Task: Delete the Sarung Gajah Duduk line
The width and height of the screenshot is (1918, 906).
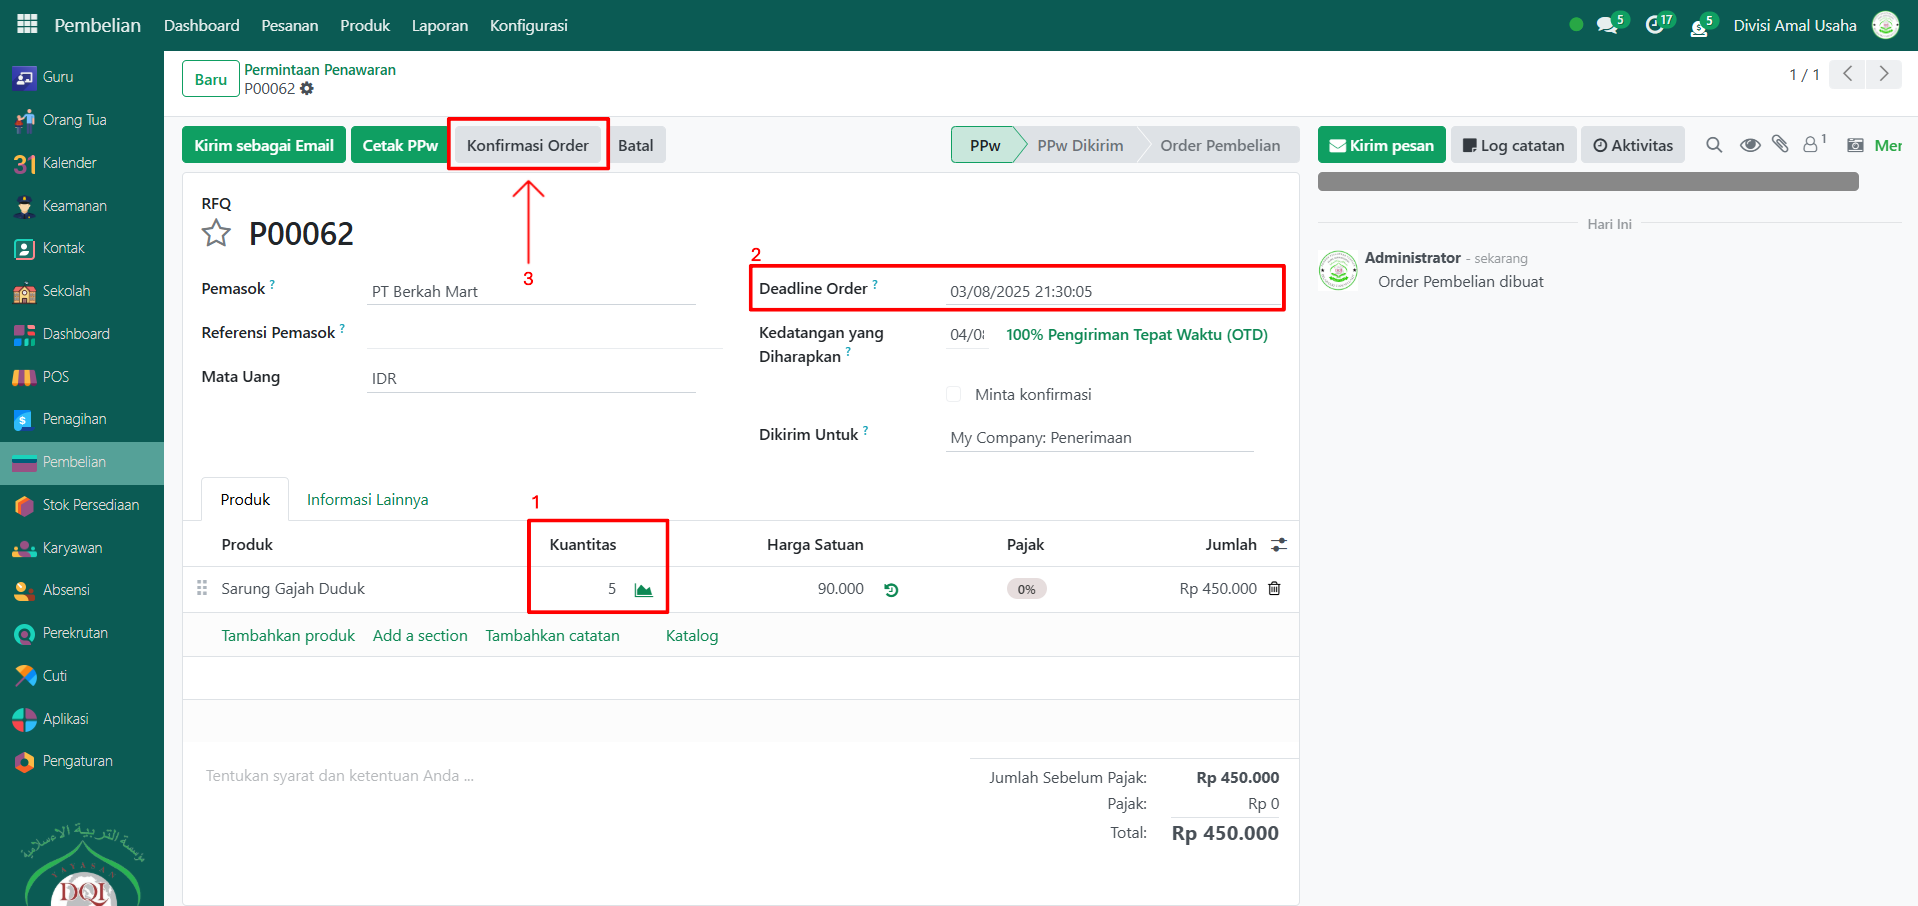Action: point(1274,589)
